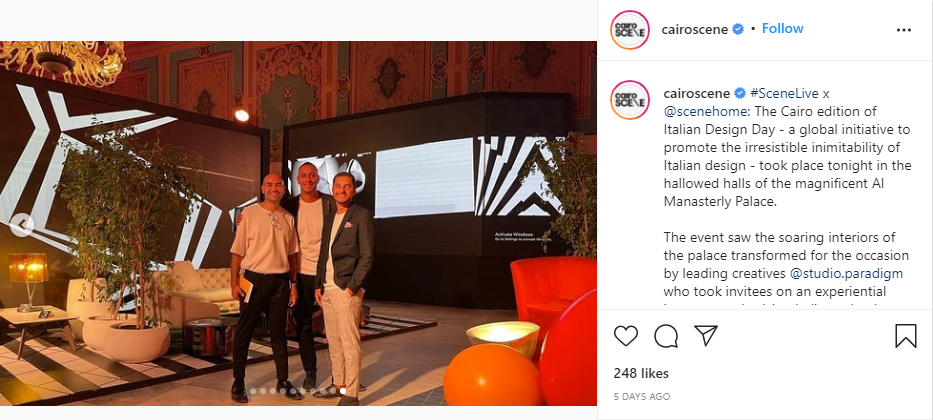Like the post with the heart icon
The image size is (933, 420).
625,336
